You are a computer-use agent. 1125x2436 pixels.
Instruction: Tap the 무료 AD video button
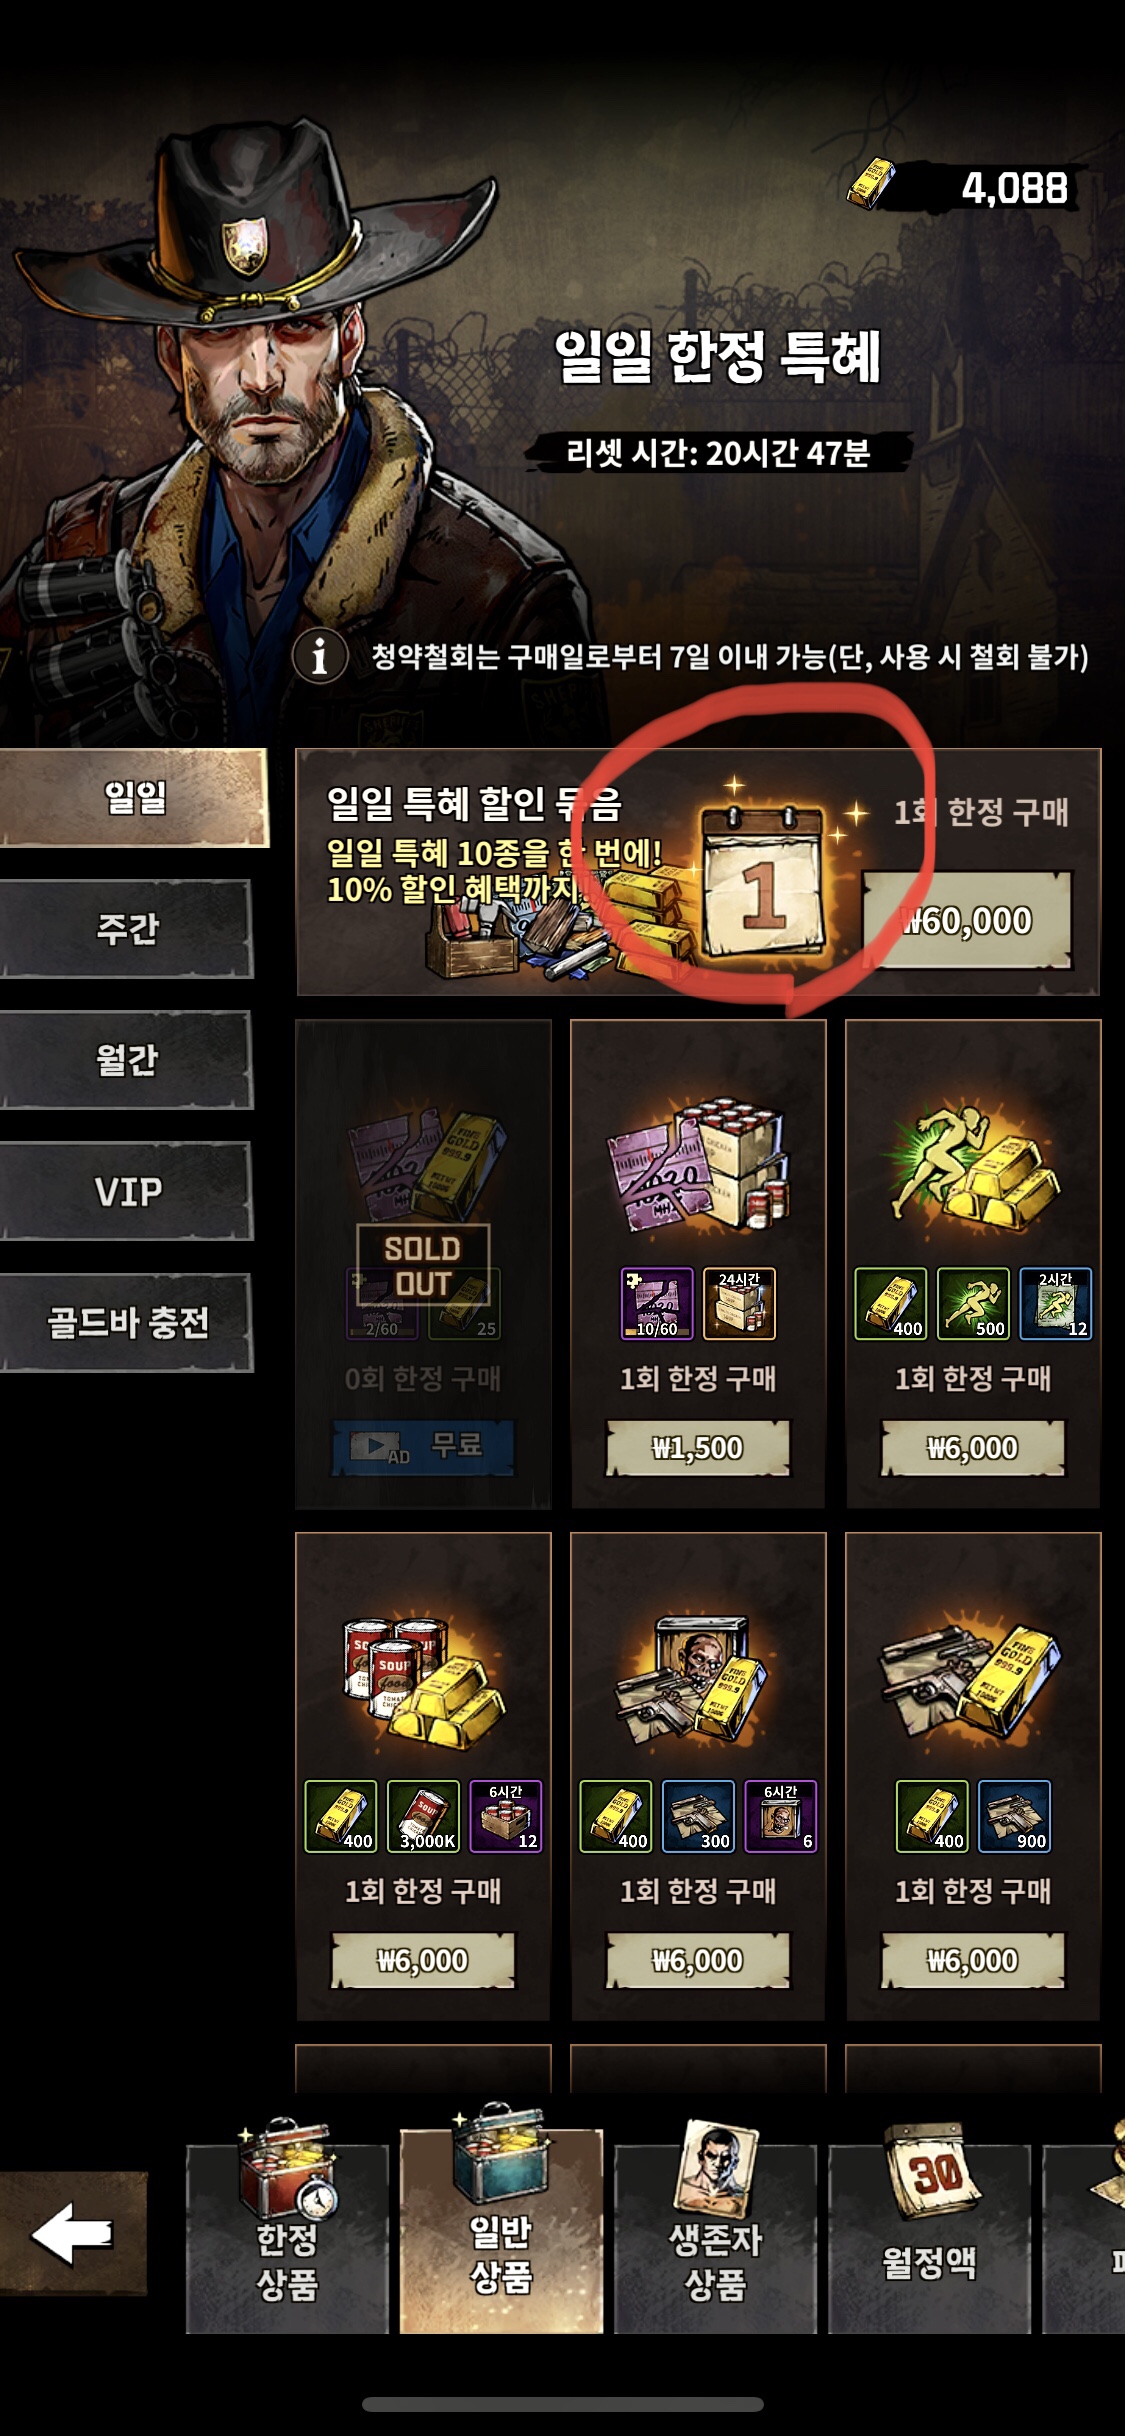(x=423, y=1447)
